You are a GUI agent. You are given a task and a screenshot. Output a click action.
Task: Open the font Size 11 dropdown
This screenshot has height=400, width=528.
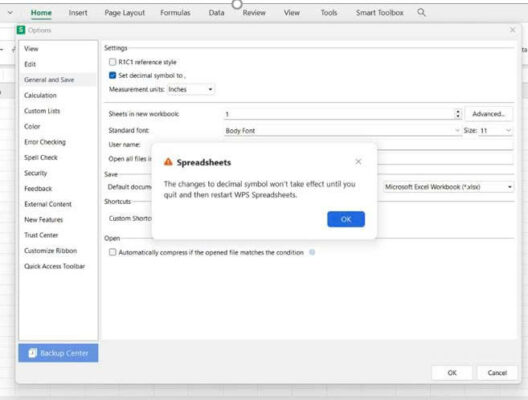pos(495,131)
